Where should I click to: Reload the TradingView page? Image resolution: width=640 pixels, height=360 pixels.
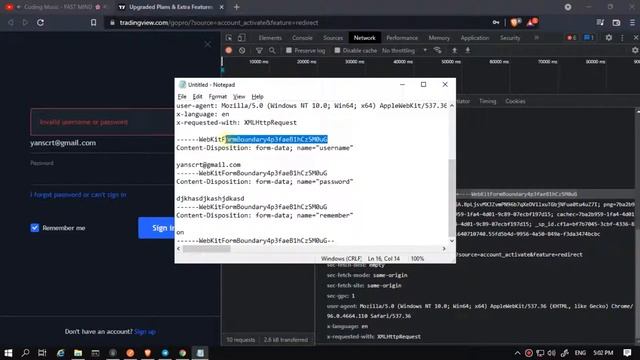click(x=40, y=22)
